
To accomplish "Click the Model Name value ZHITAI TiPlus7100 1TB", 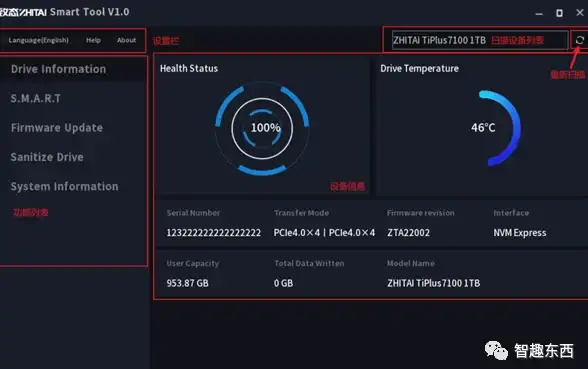I will point(434,283).
